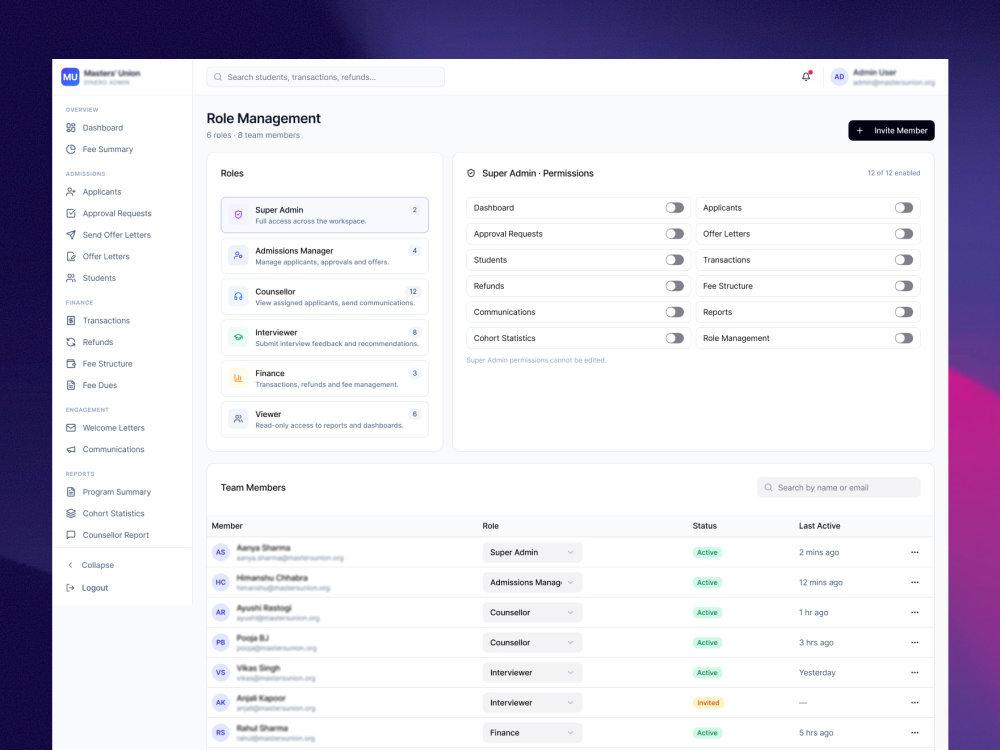The image size is (1000, 750).
Task: Open actions menu for Aanya Sharma
Action: [x=915, y=552]
